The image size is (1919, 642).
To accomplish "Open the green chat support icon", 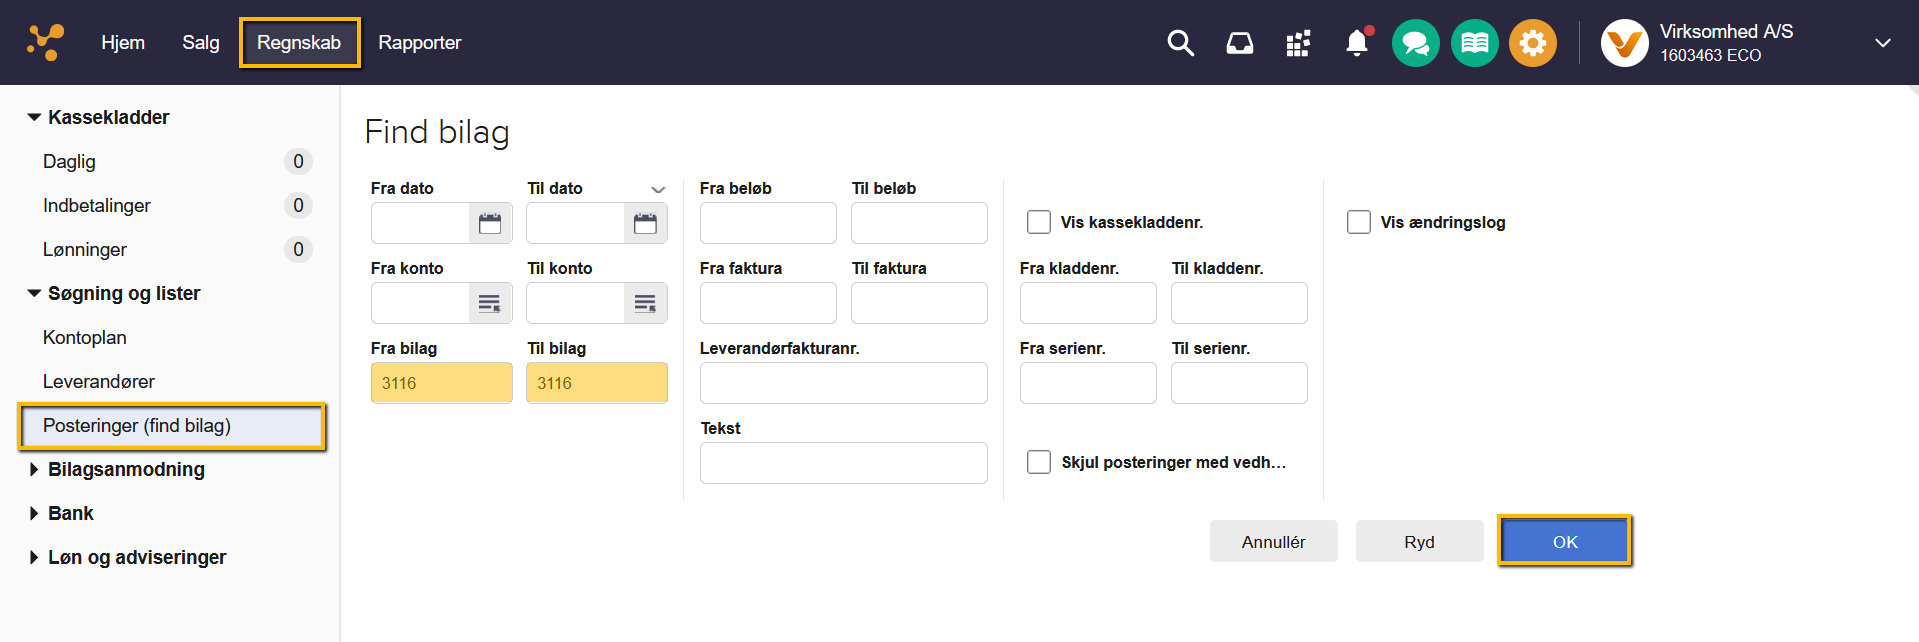I will tap(1415, 43).
